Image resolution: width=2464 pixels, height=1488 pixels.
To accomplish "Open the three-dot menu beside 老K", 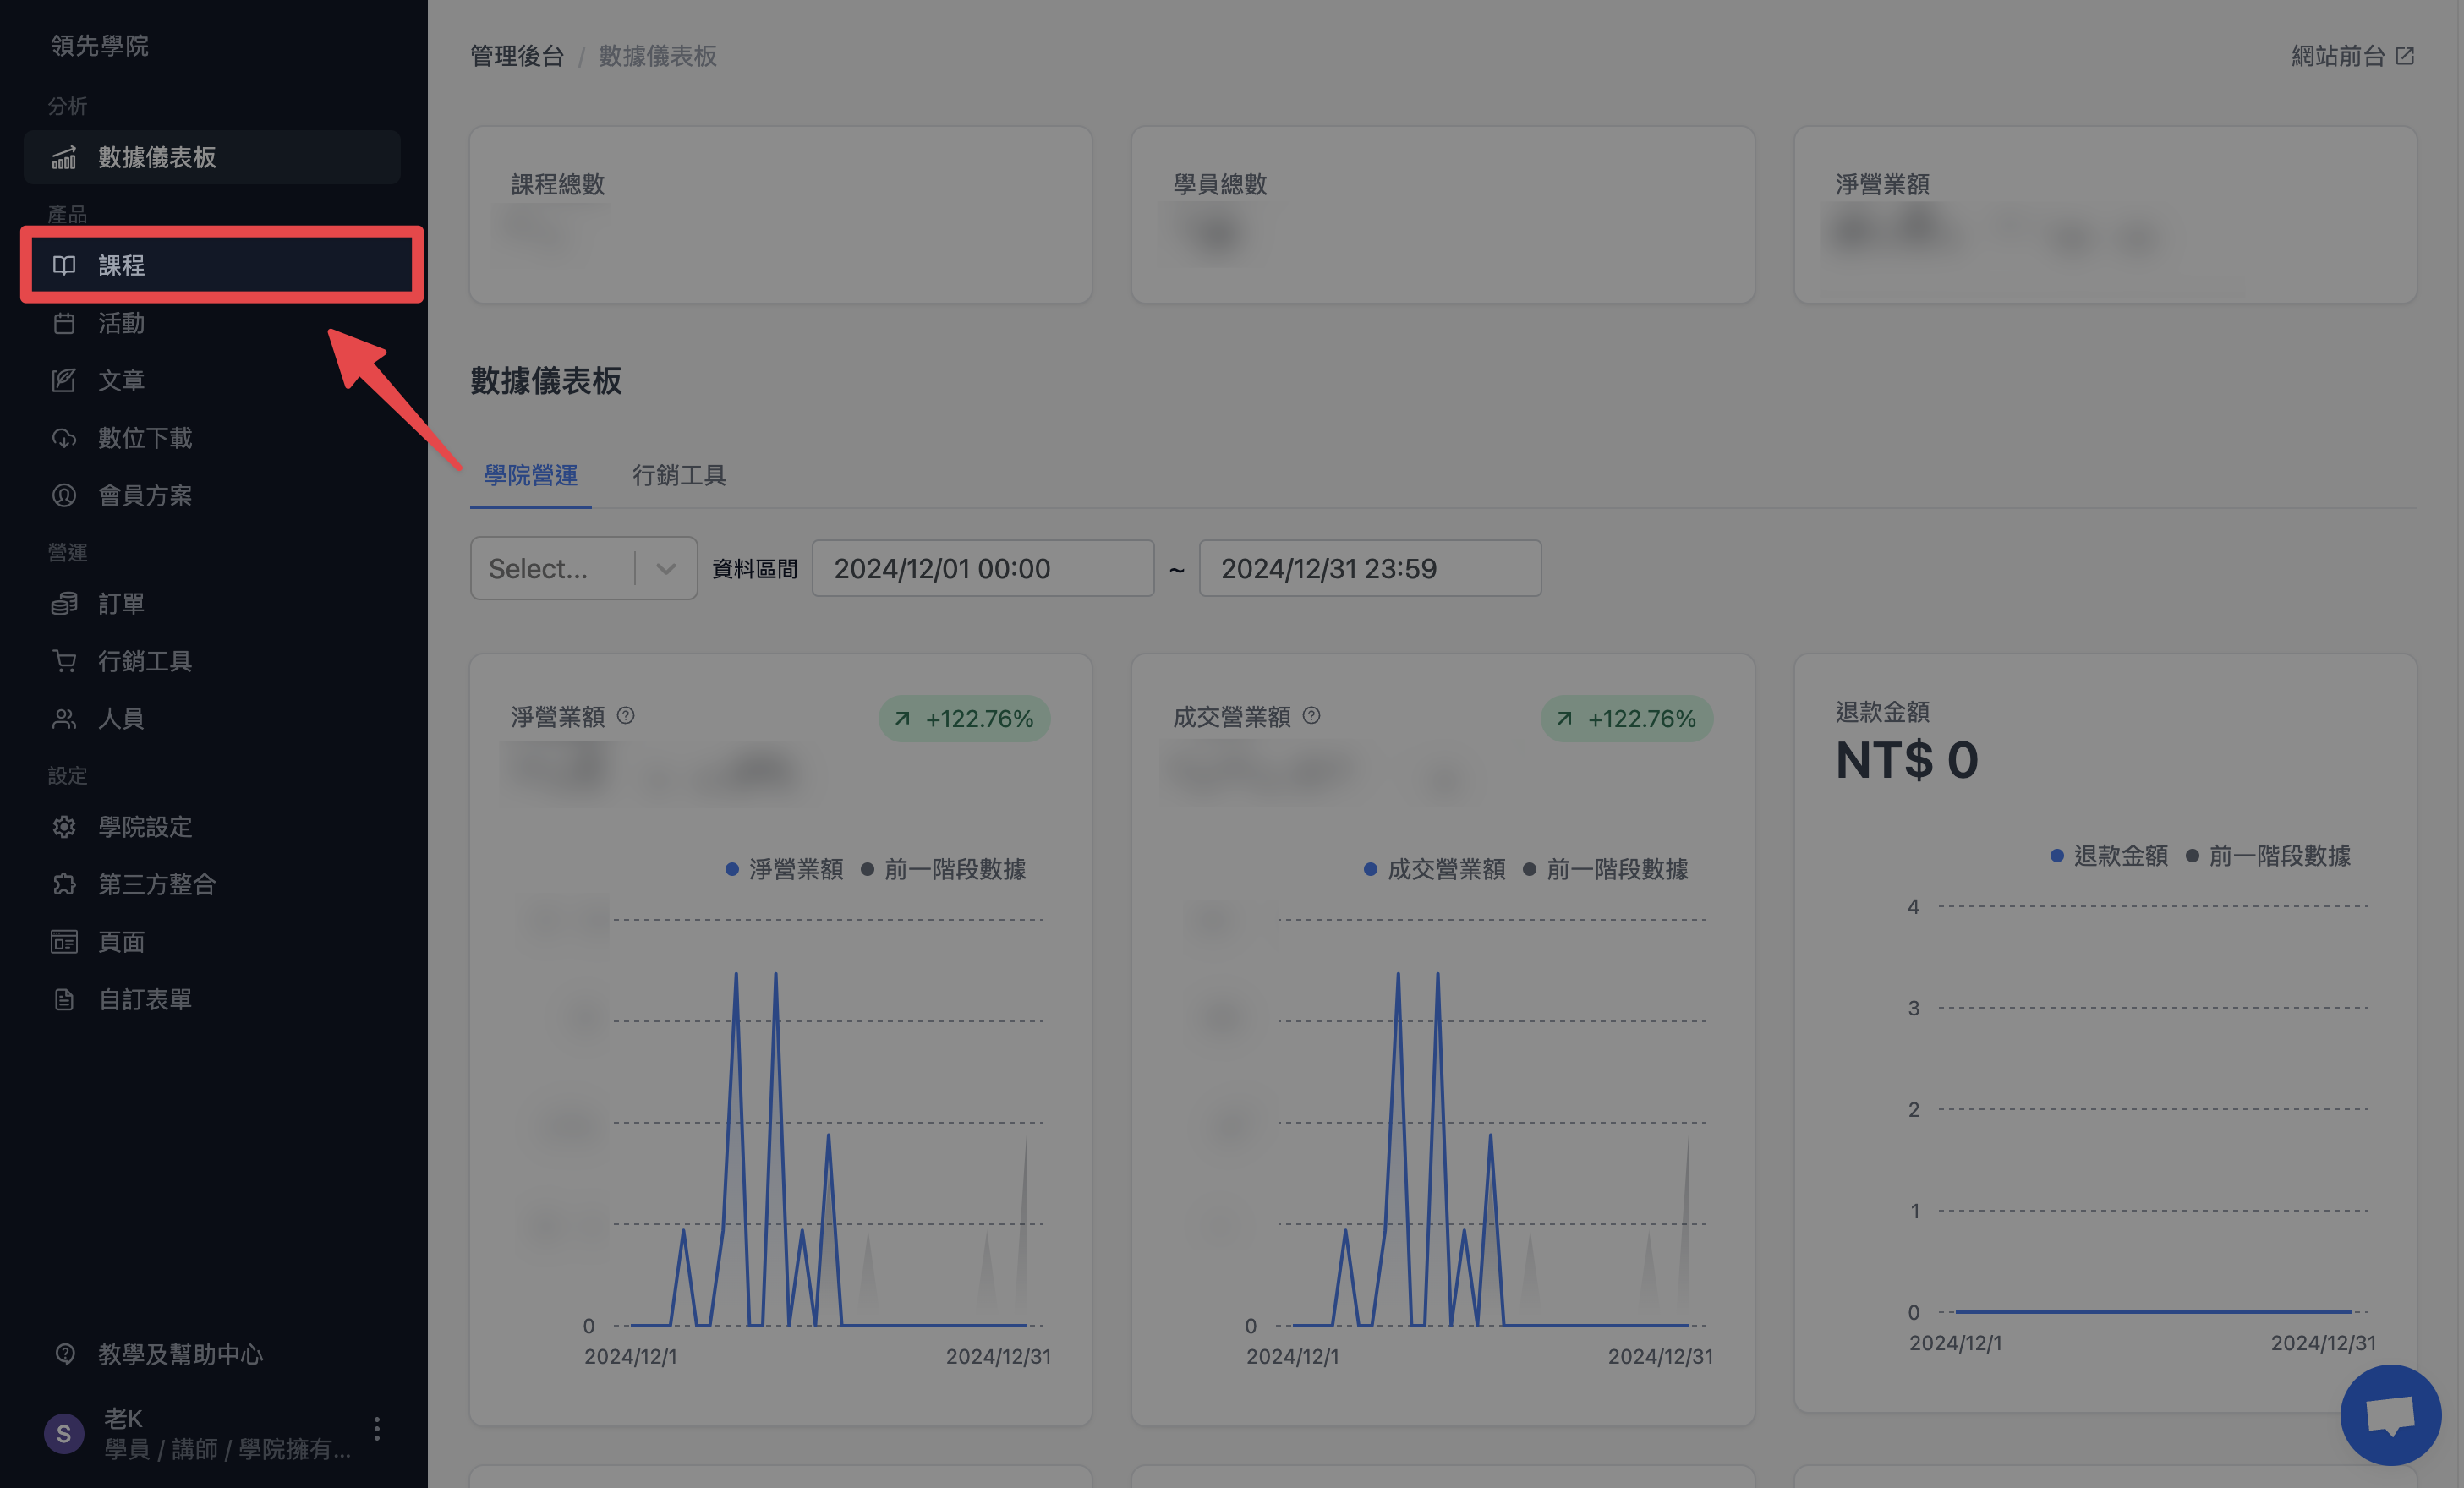I will (x=377, y=1429).
